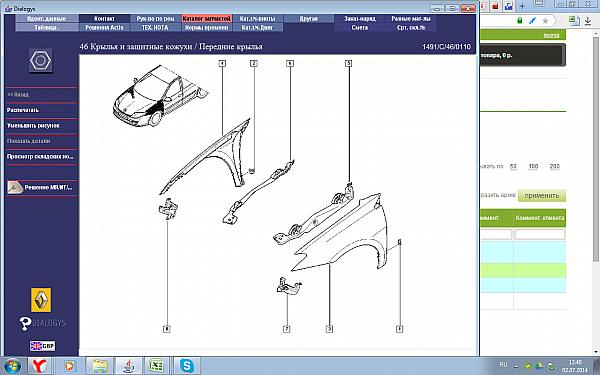The height and width of the screenshot is (375, 600).
Task: Select part callout 8 at diagram bottom
Action: (167, 329)
